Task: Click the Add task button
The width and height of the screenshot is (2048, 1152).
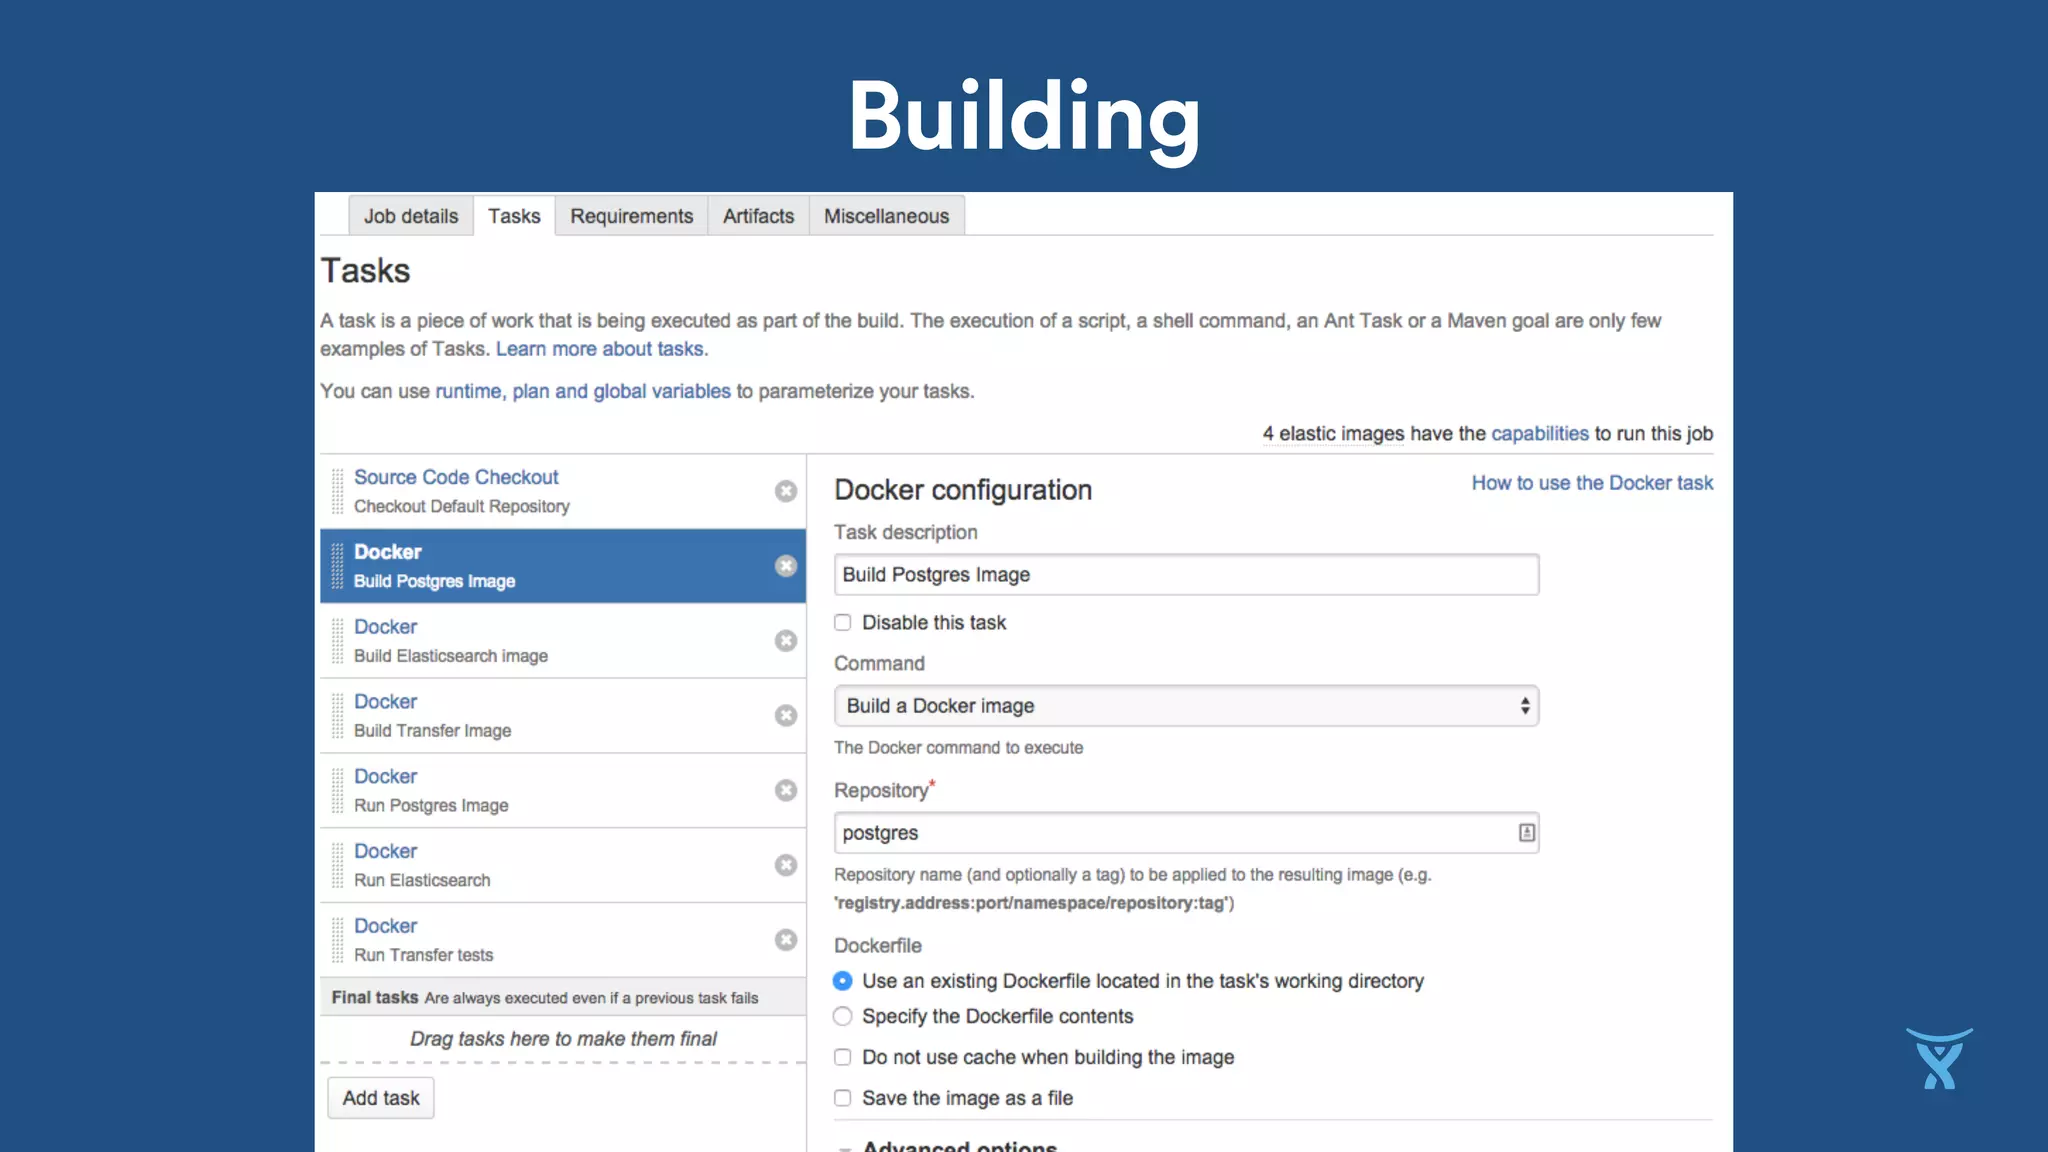Action: pos(381,1098)
